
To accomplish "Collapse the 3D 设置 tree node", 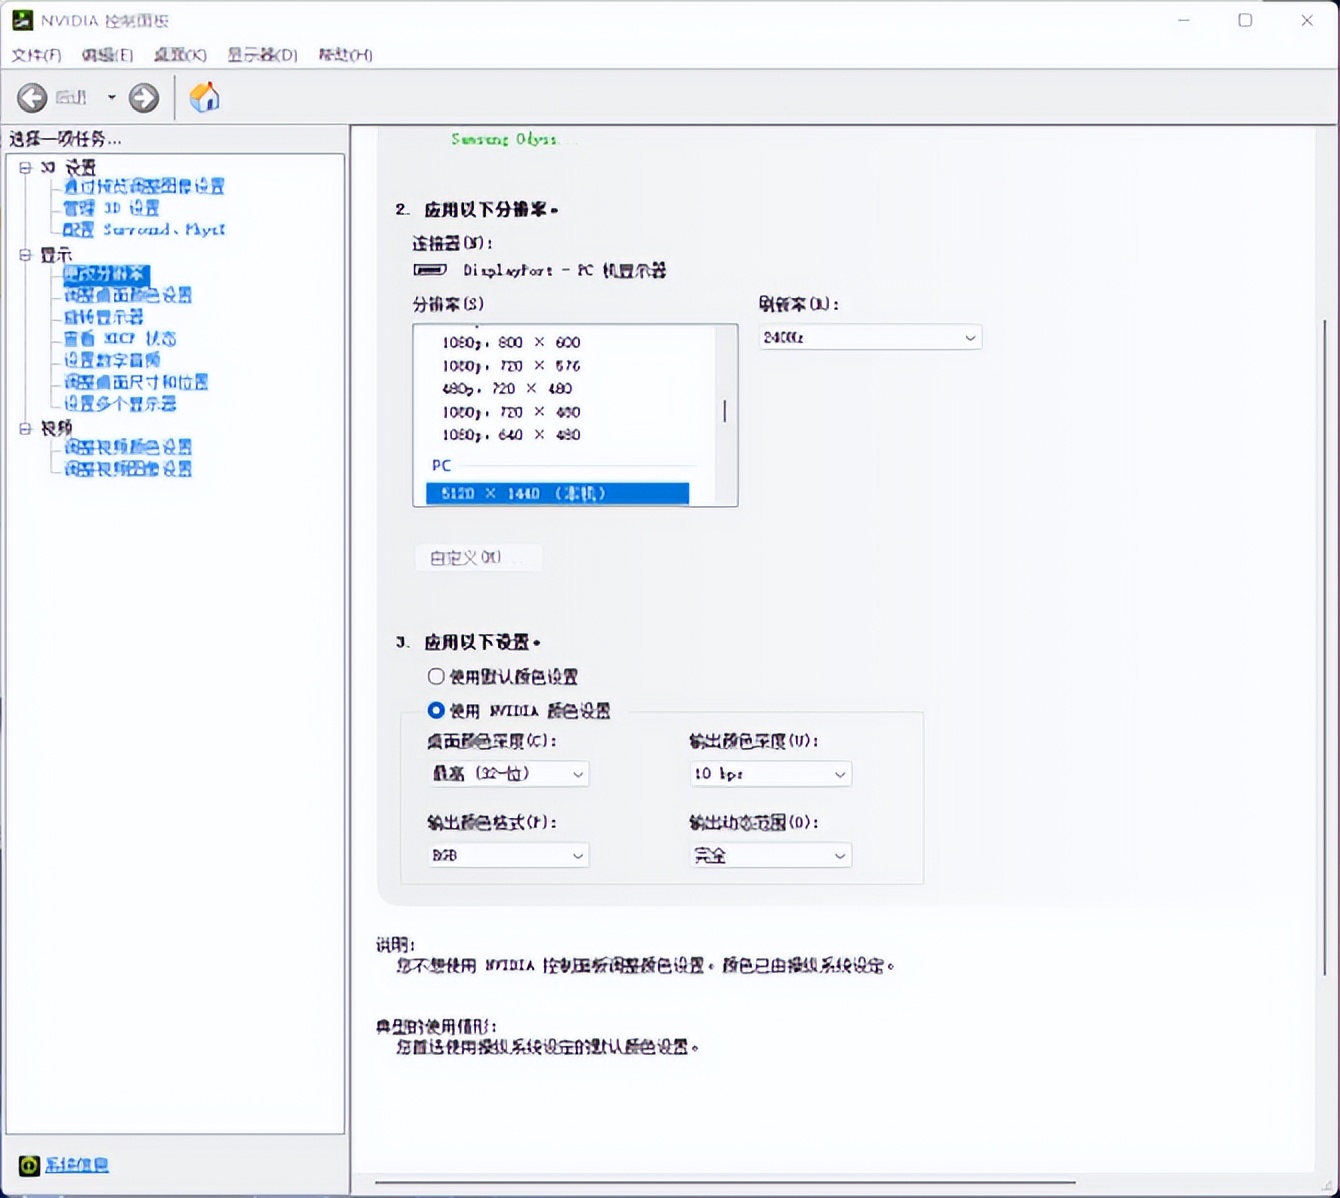I will (x=25, y=167).
